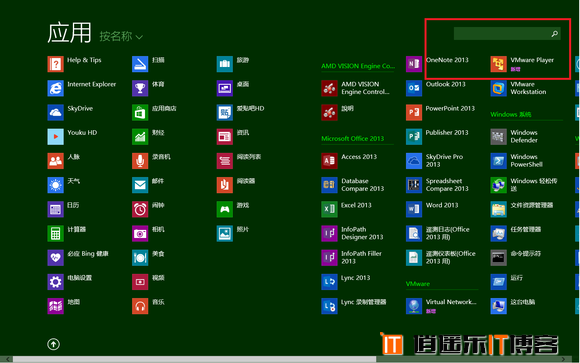Launch 任务管理器 Task Manager
This screenshot has height=363, width=580.
tap(516, 233)
